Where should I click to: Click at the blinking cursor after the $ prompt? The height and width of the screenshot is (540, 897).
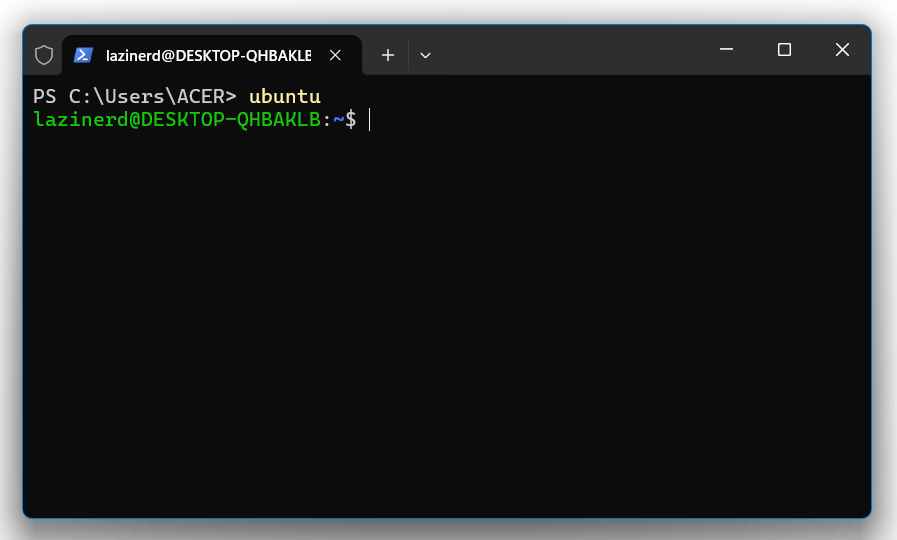click(x=370, y=120)
